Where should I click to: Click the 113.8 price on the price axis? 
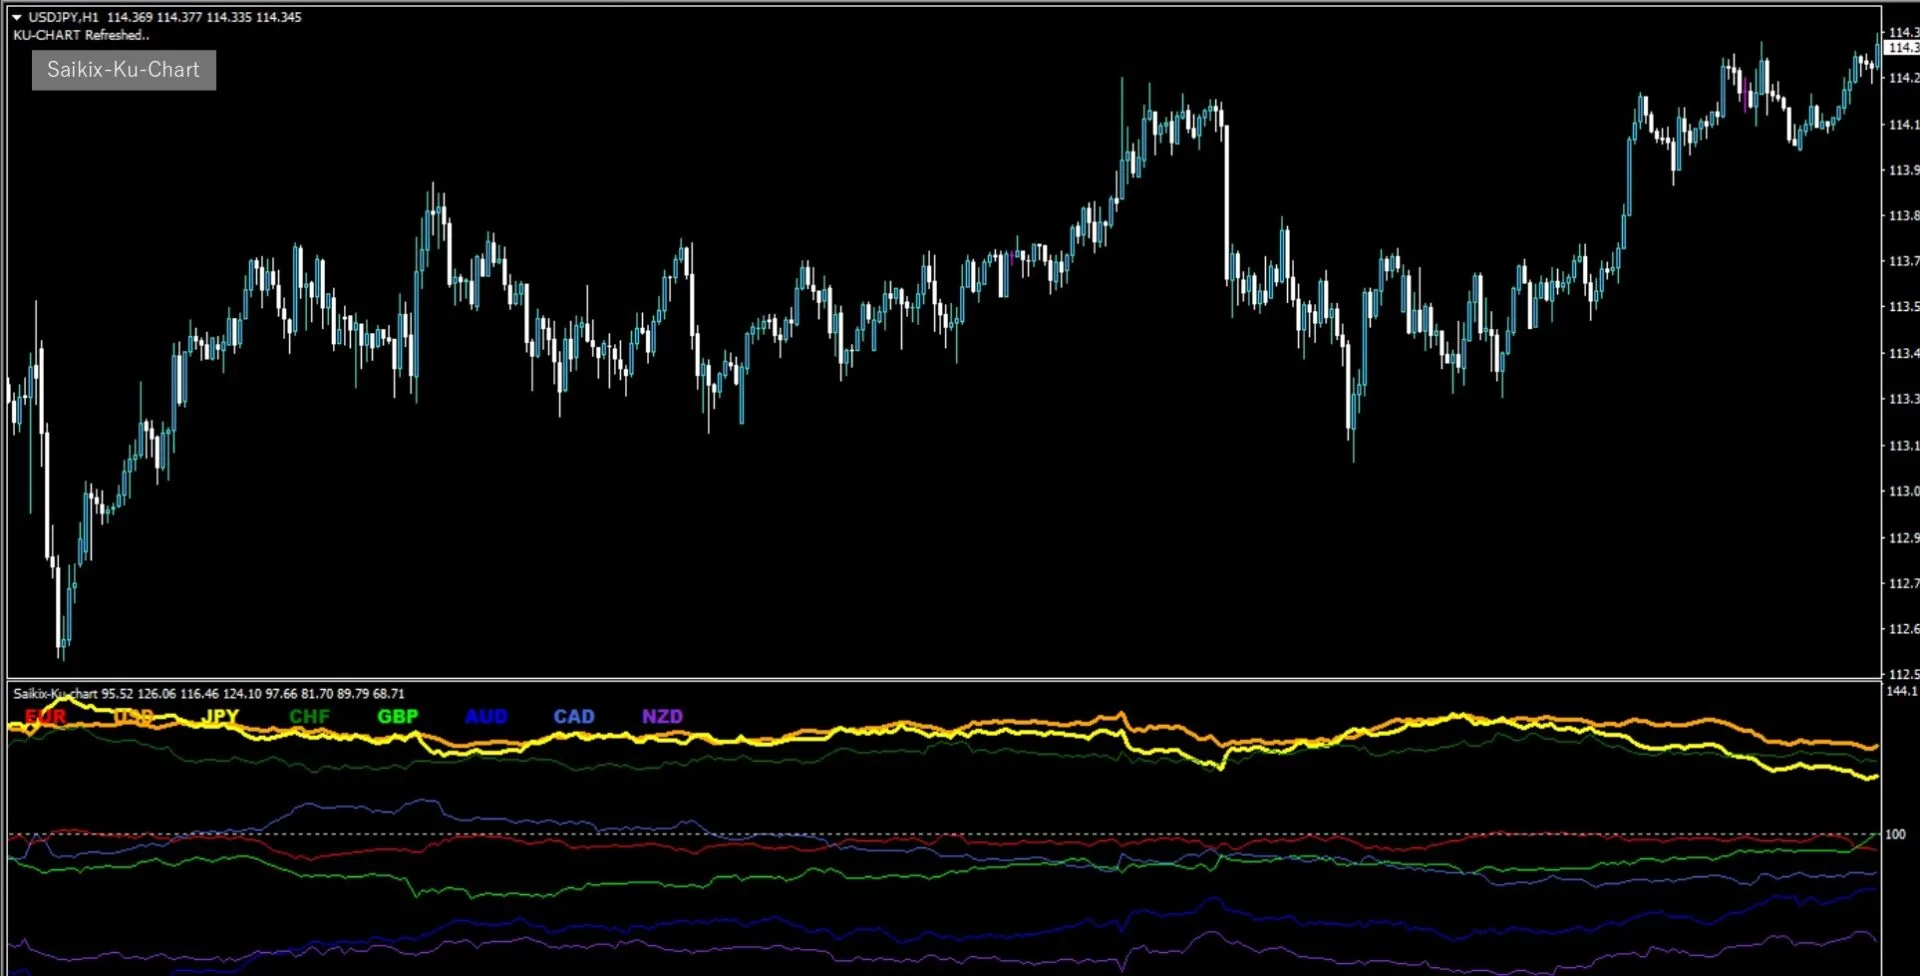pyautogui.click(x=1903, y=215)
